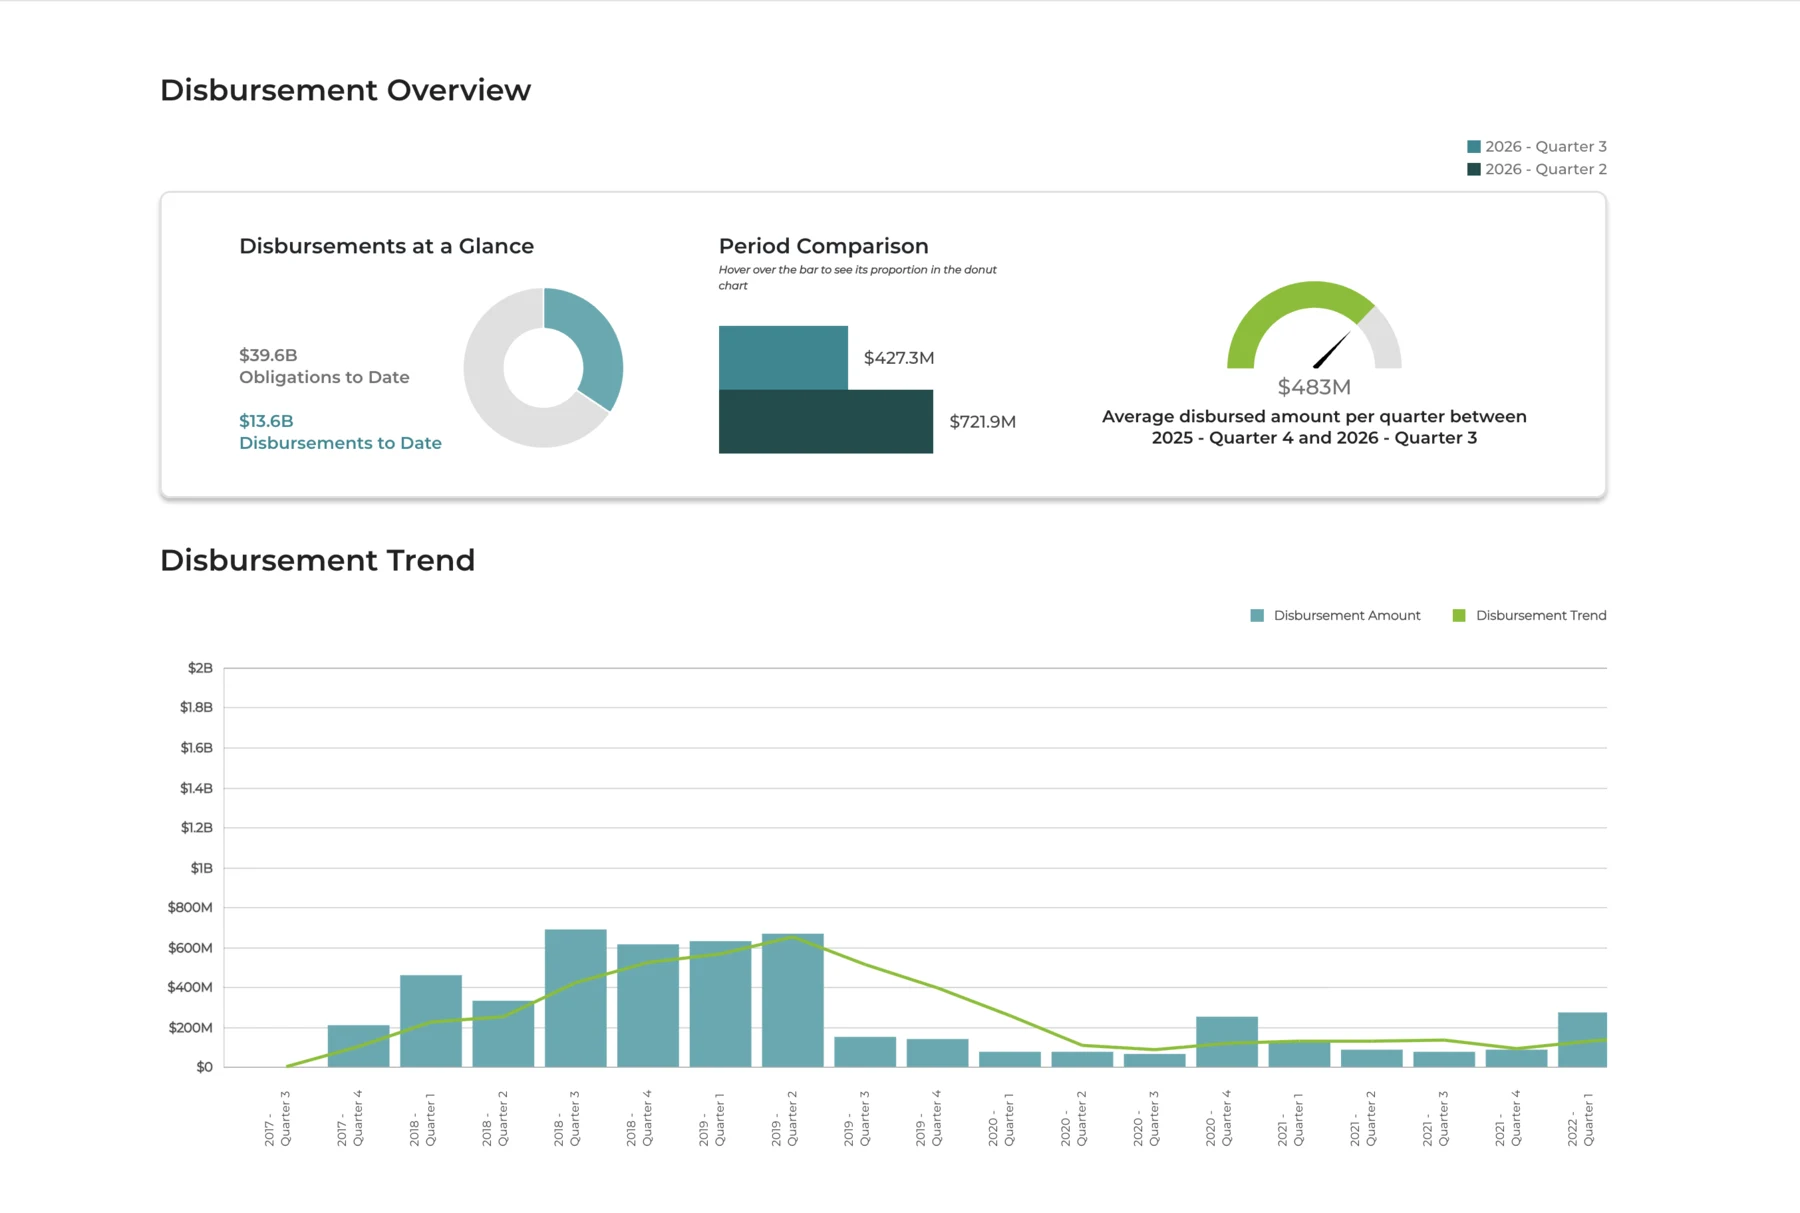
Task: Click the hover hint under Period Comparison
Action: click(857, 278)
